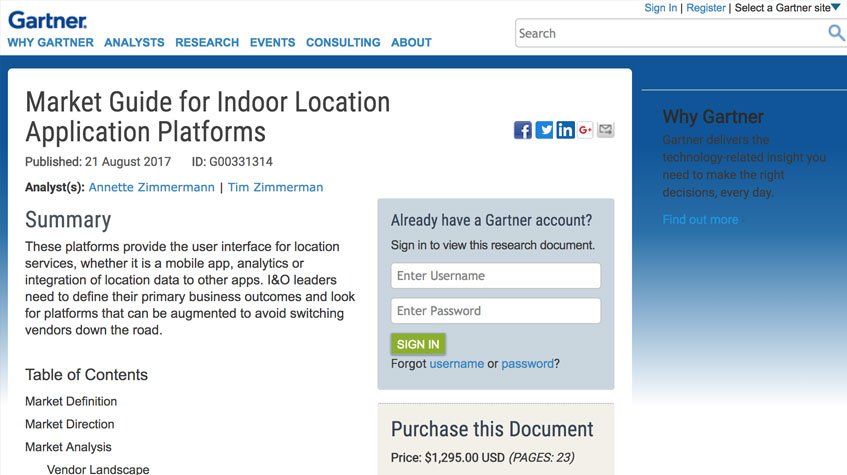The height and width of the screenshot is (475, 847).
Task: Click Price: $1,295.00 USD text
Action: [x=448, y=458]
